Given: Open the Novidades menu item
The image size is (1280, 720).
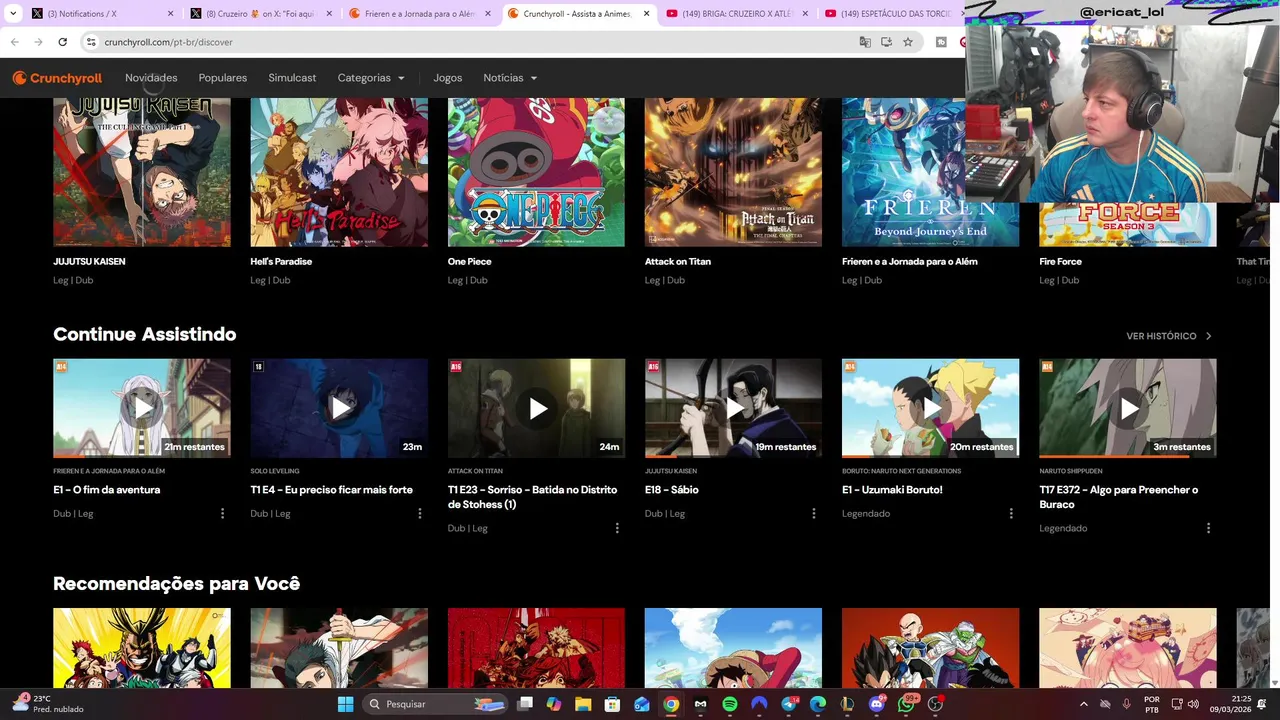Looking at the screenshot, I should [x=151, y=78].
